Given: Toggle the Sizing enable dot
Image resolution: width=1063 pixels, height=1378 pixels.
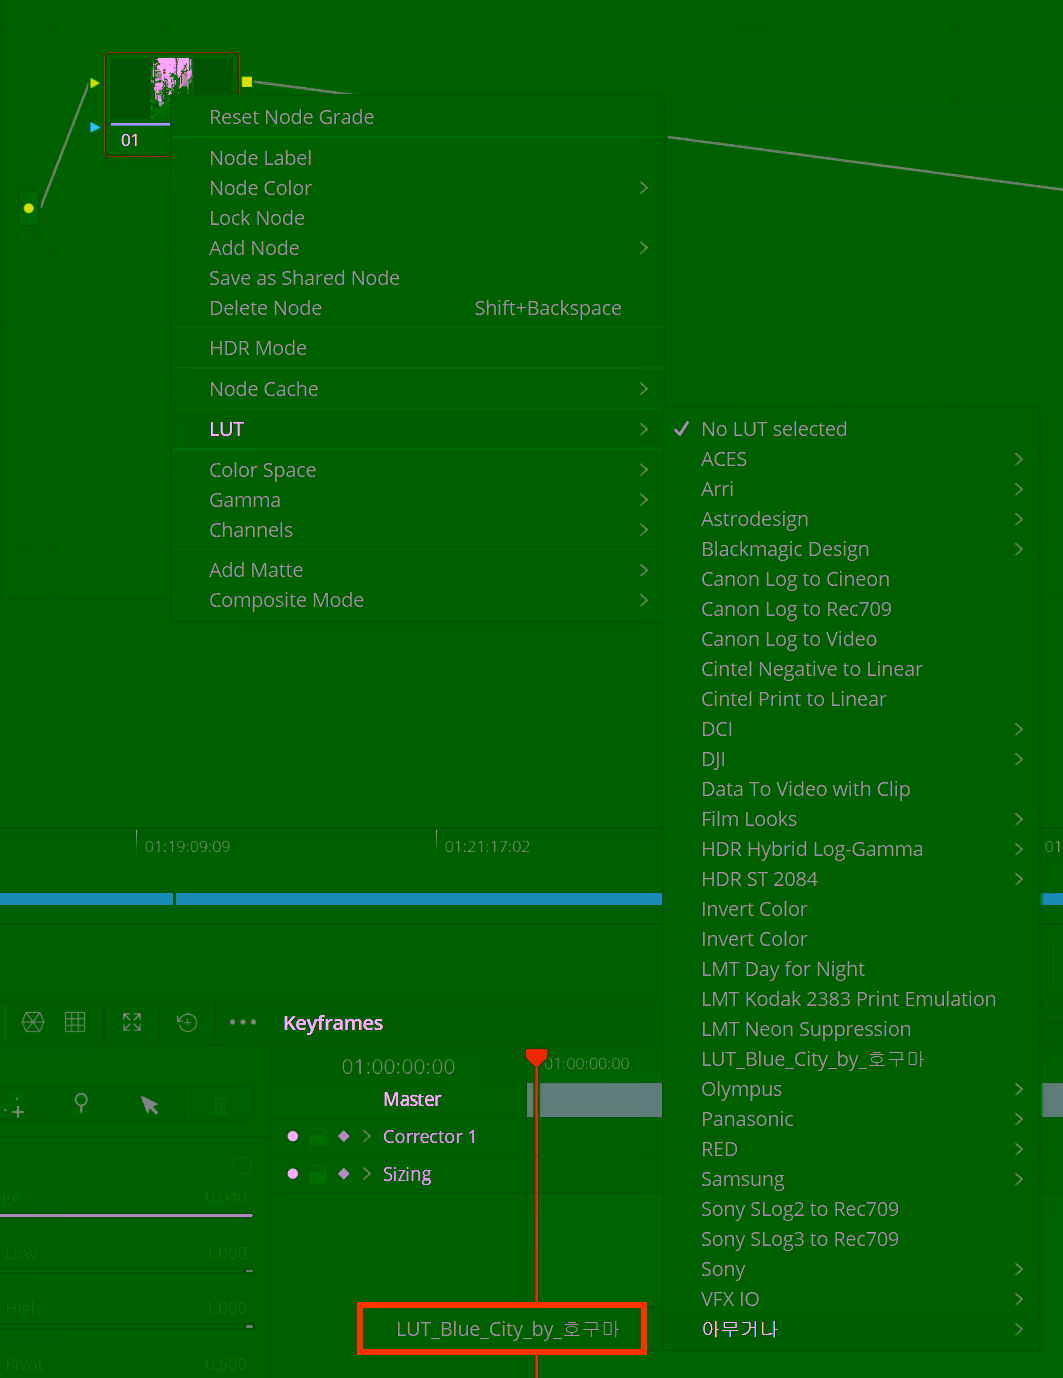Looking at the screenshot, I should (293, 1173).
